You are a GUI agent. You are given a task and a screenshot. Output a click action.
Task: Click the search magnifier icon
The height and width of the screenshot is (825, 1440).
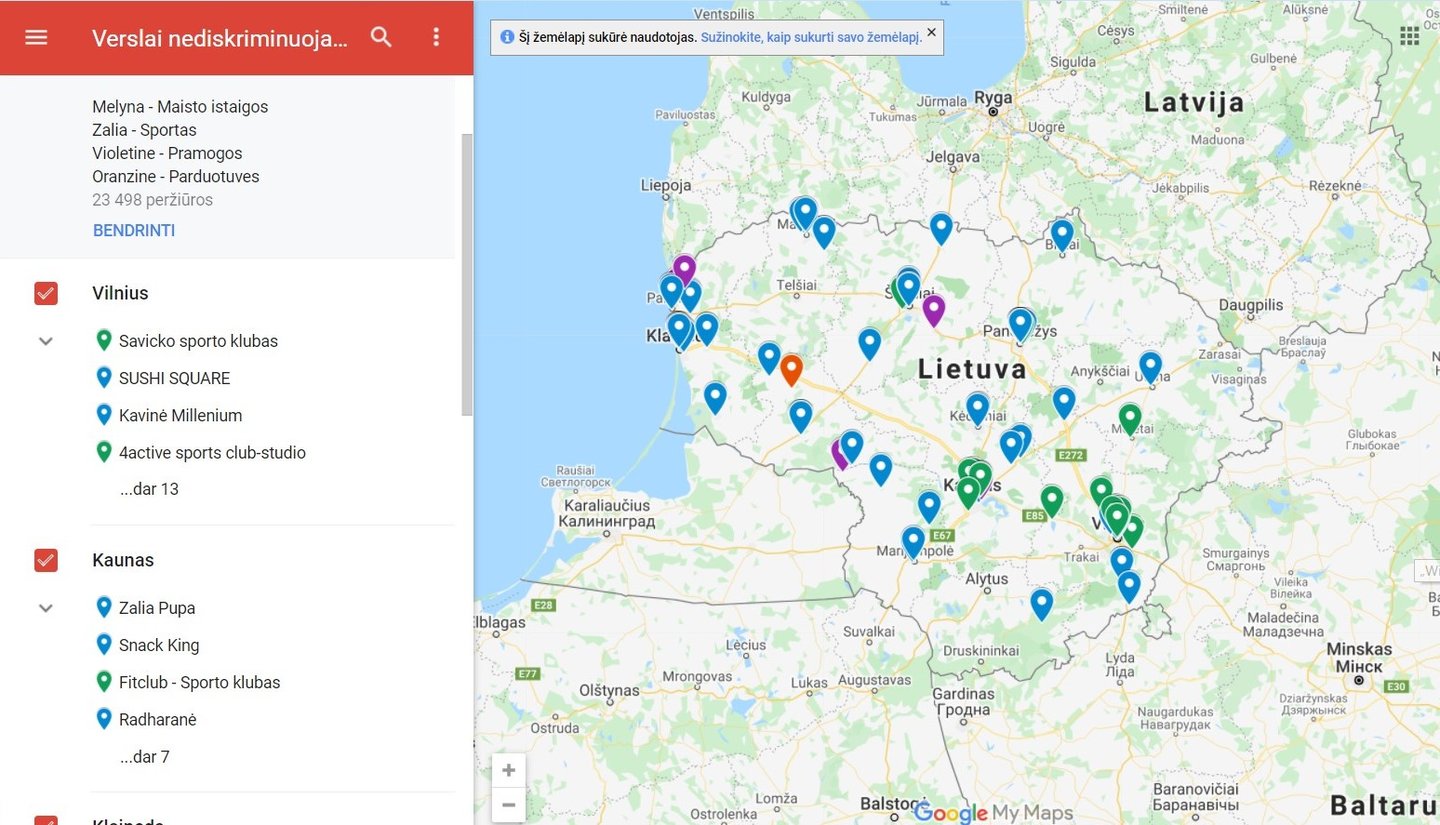pos(381,37)
